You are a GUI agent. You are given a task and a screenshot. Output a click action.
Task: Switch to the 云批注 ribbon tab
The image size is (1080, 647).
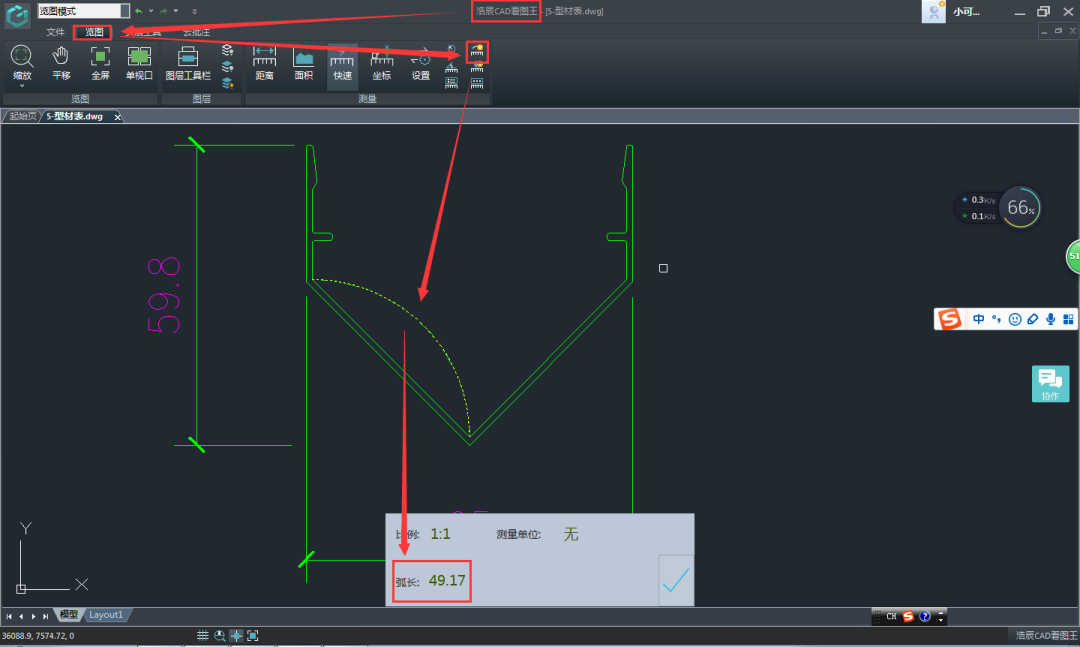[x=196, y=32]
